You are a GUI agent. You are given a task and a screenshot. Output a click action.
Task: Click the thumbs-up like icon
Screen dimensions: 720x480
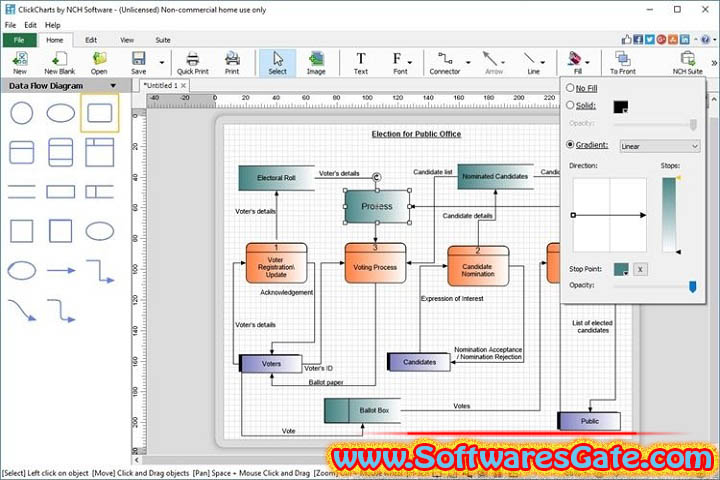[x=626, y=40]
